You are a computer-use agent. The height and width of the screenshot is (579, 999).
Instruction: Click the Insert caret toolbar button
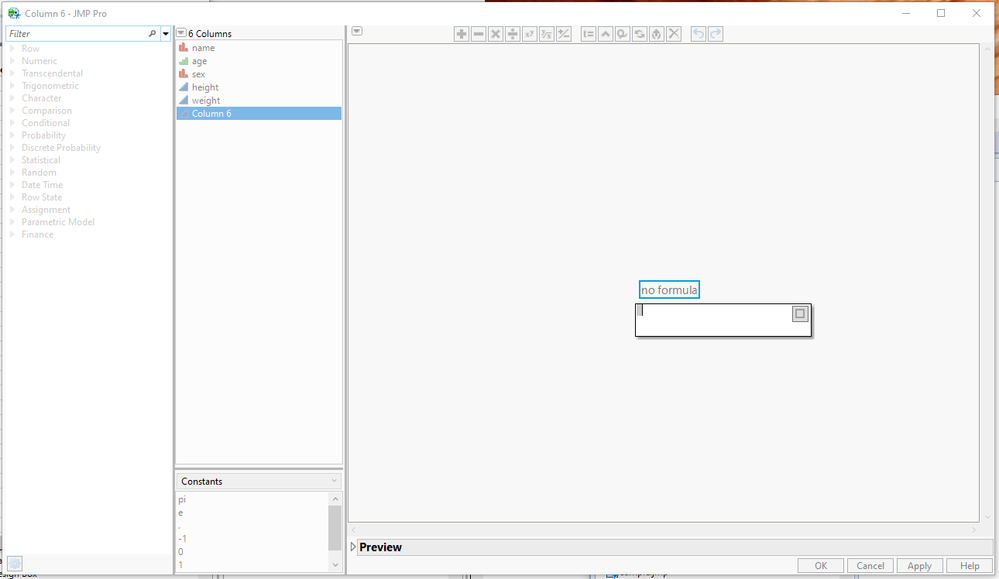[x=605, y=34]
